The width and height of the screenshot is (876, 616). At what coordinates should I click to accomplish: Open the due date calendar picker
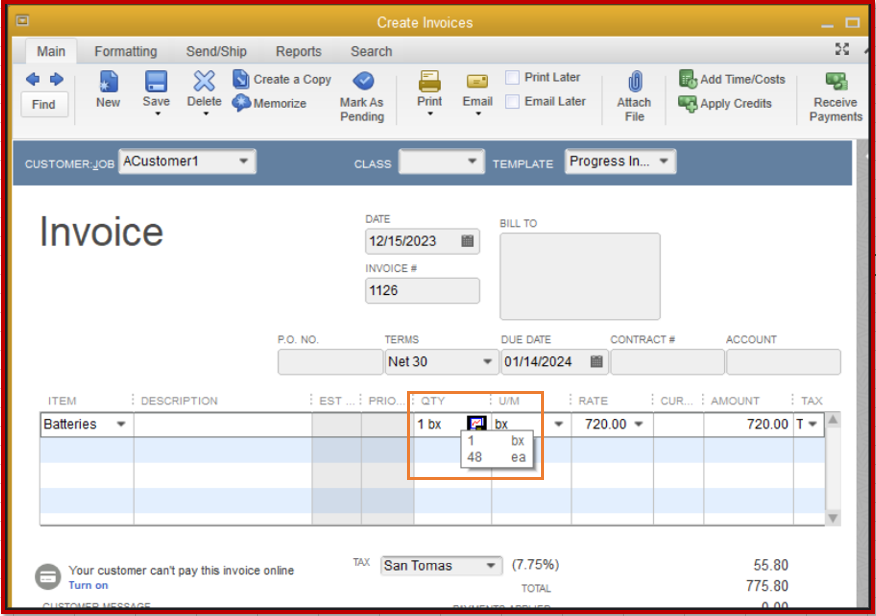[x=597, y=361]
